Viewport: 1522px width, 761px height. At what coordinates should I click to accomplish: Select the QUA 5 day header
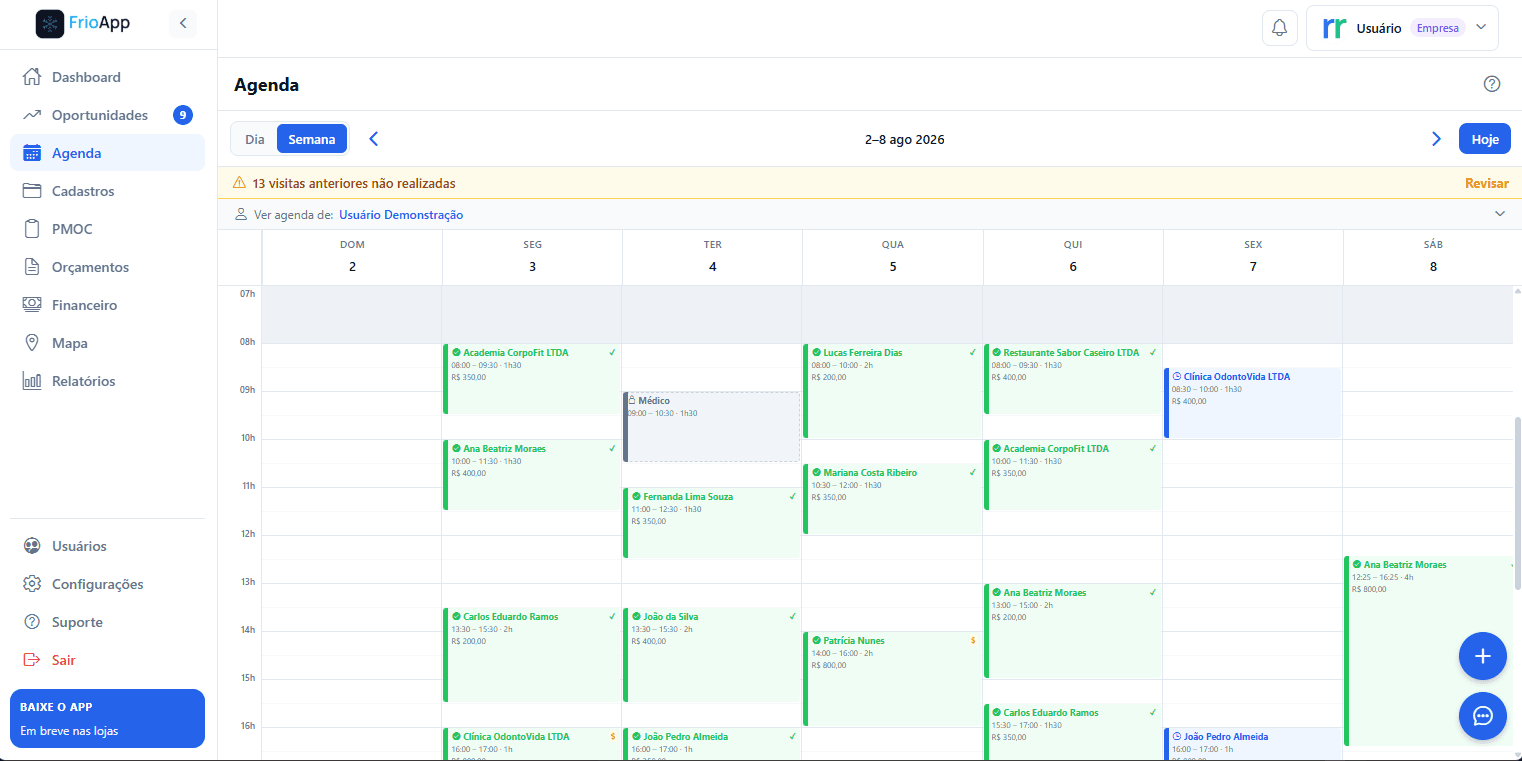tap(893, 257)
